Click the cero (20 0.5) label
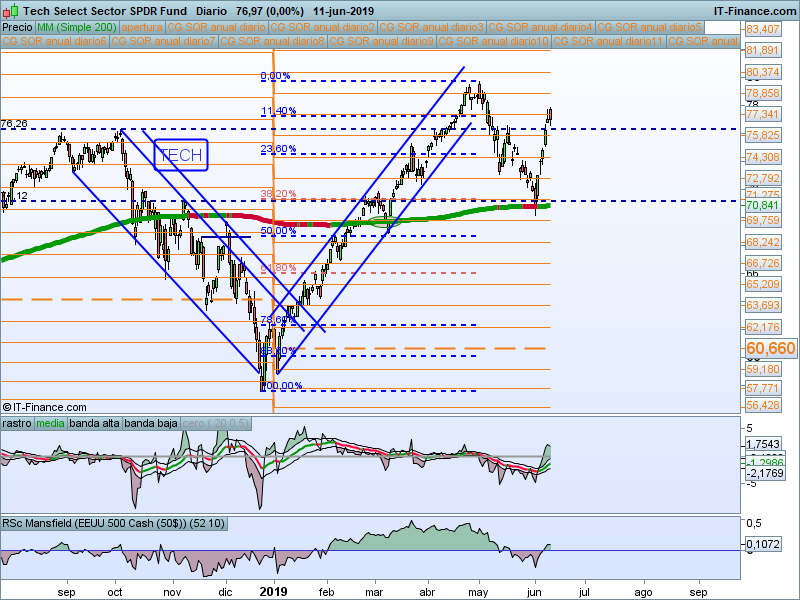Viewport: 800px width, 600px height. click(x=215, y=423)
